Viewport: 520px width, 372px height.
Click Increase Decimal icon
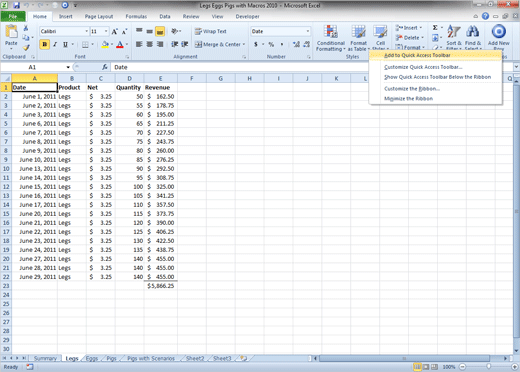[296, 44]
